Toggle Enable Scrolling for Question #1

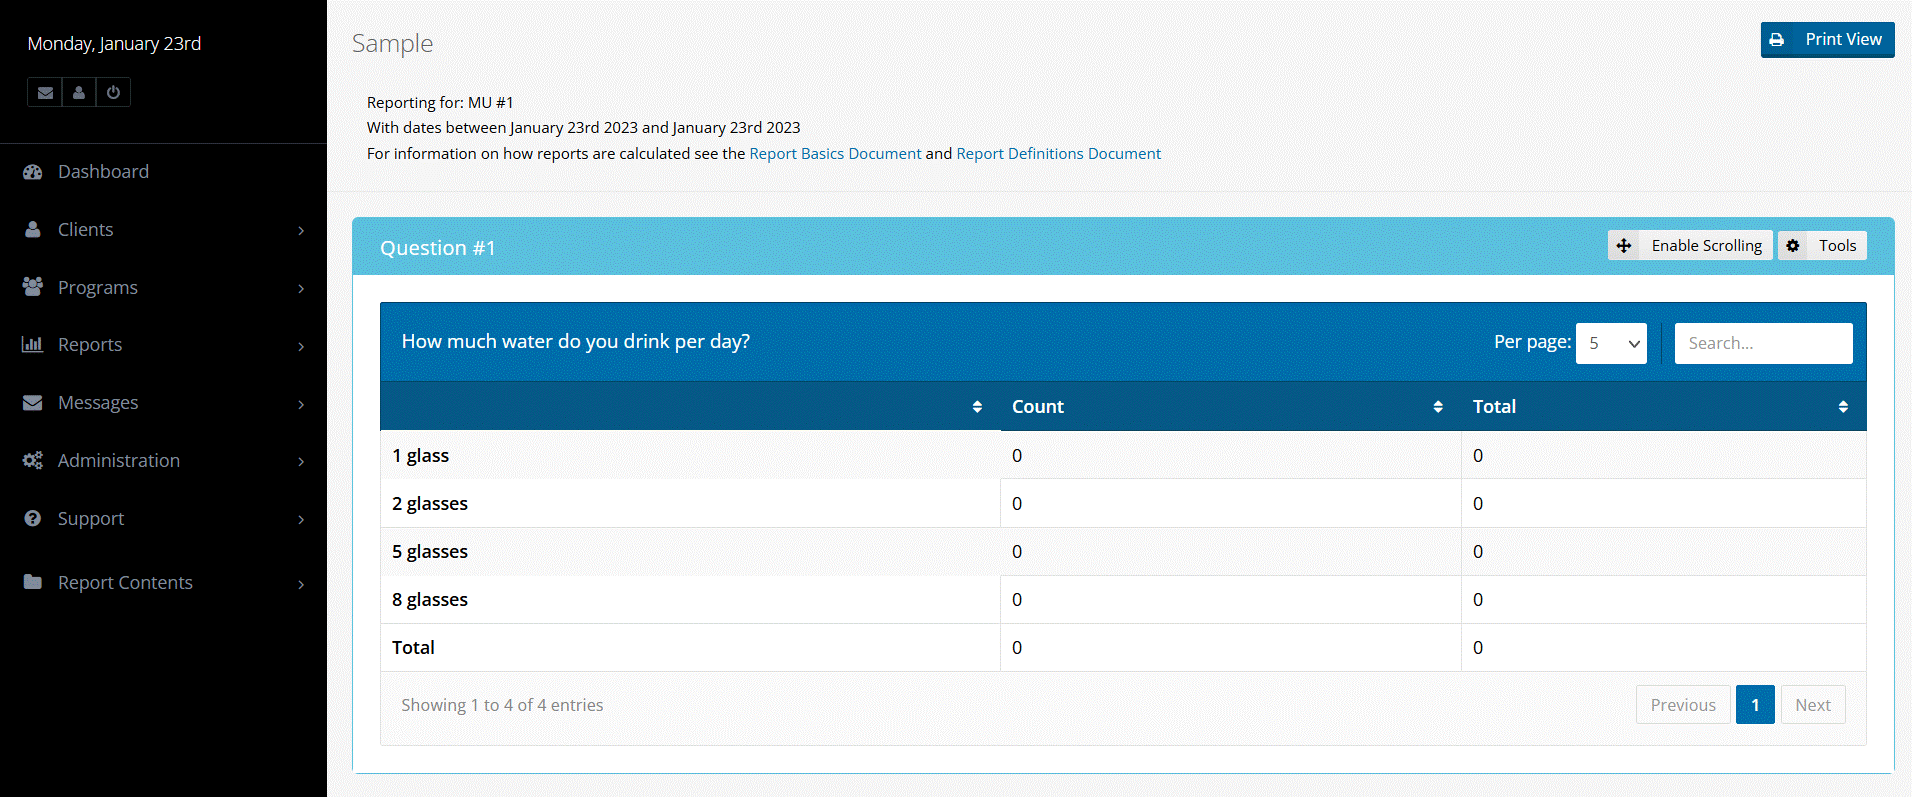coord(1706,246)
